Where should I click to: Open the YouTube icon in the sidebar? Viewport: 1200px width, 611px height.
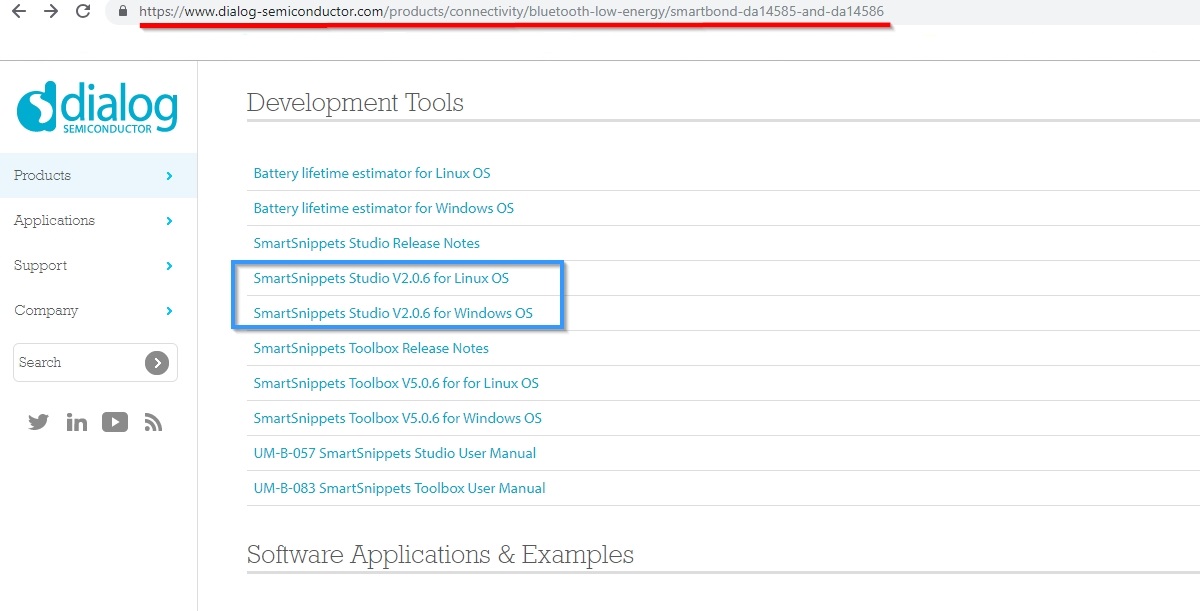(x=115, y=422)
